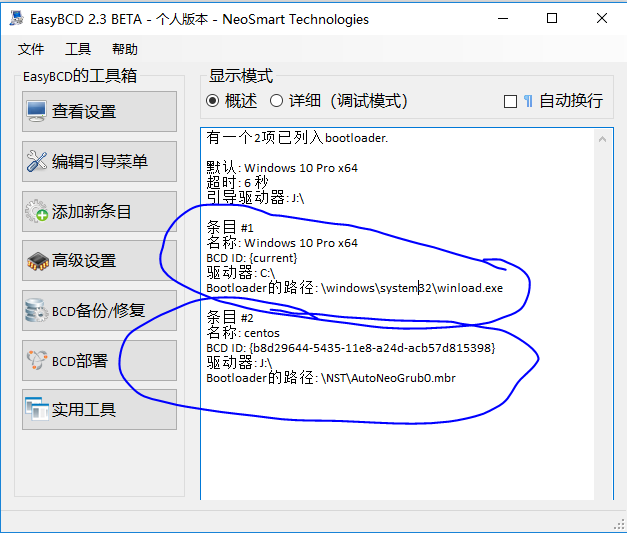Open the 帮助 menu

pyautogui.click(x=125, y=50)
